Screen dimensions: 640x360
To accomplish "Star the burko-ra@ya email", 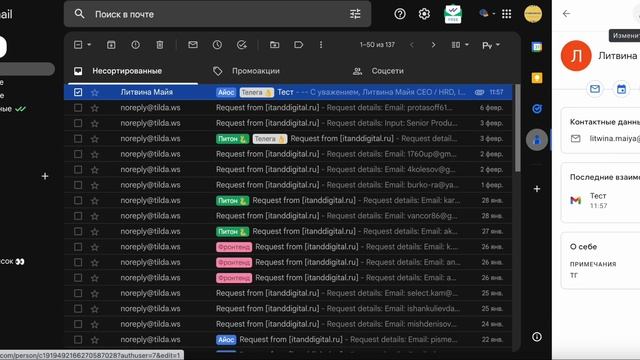I will coord(95,185).
